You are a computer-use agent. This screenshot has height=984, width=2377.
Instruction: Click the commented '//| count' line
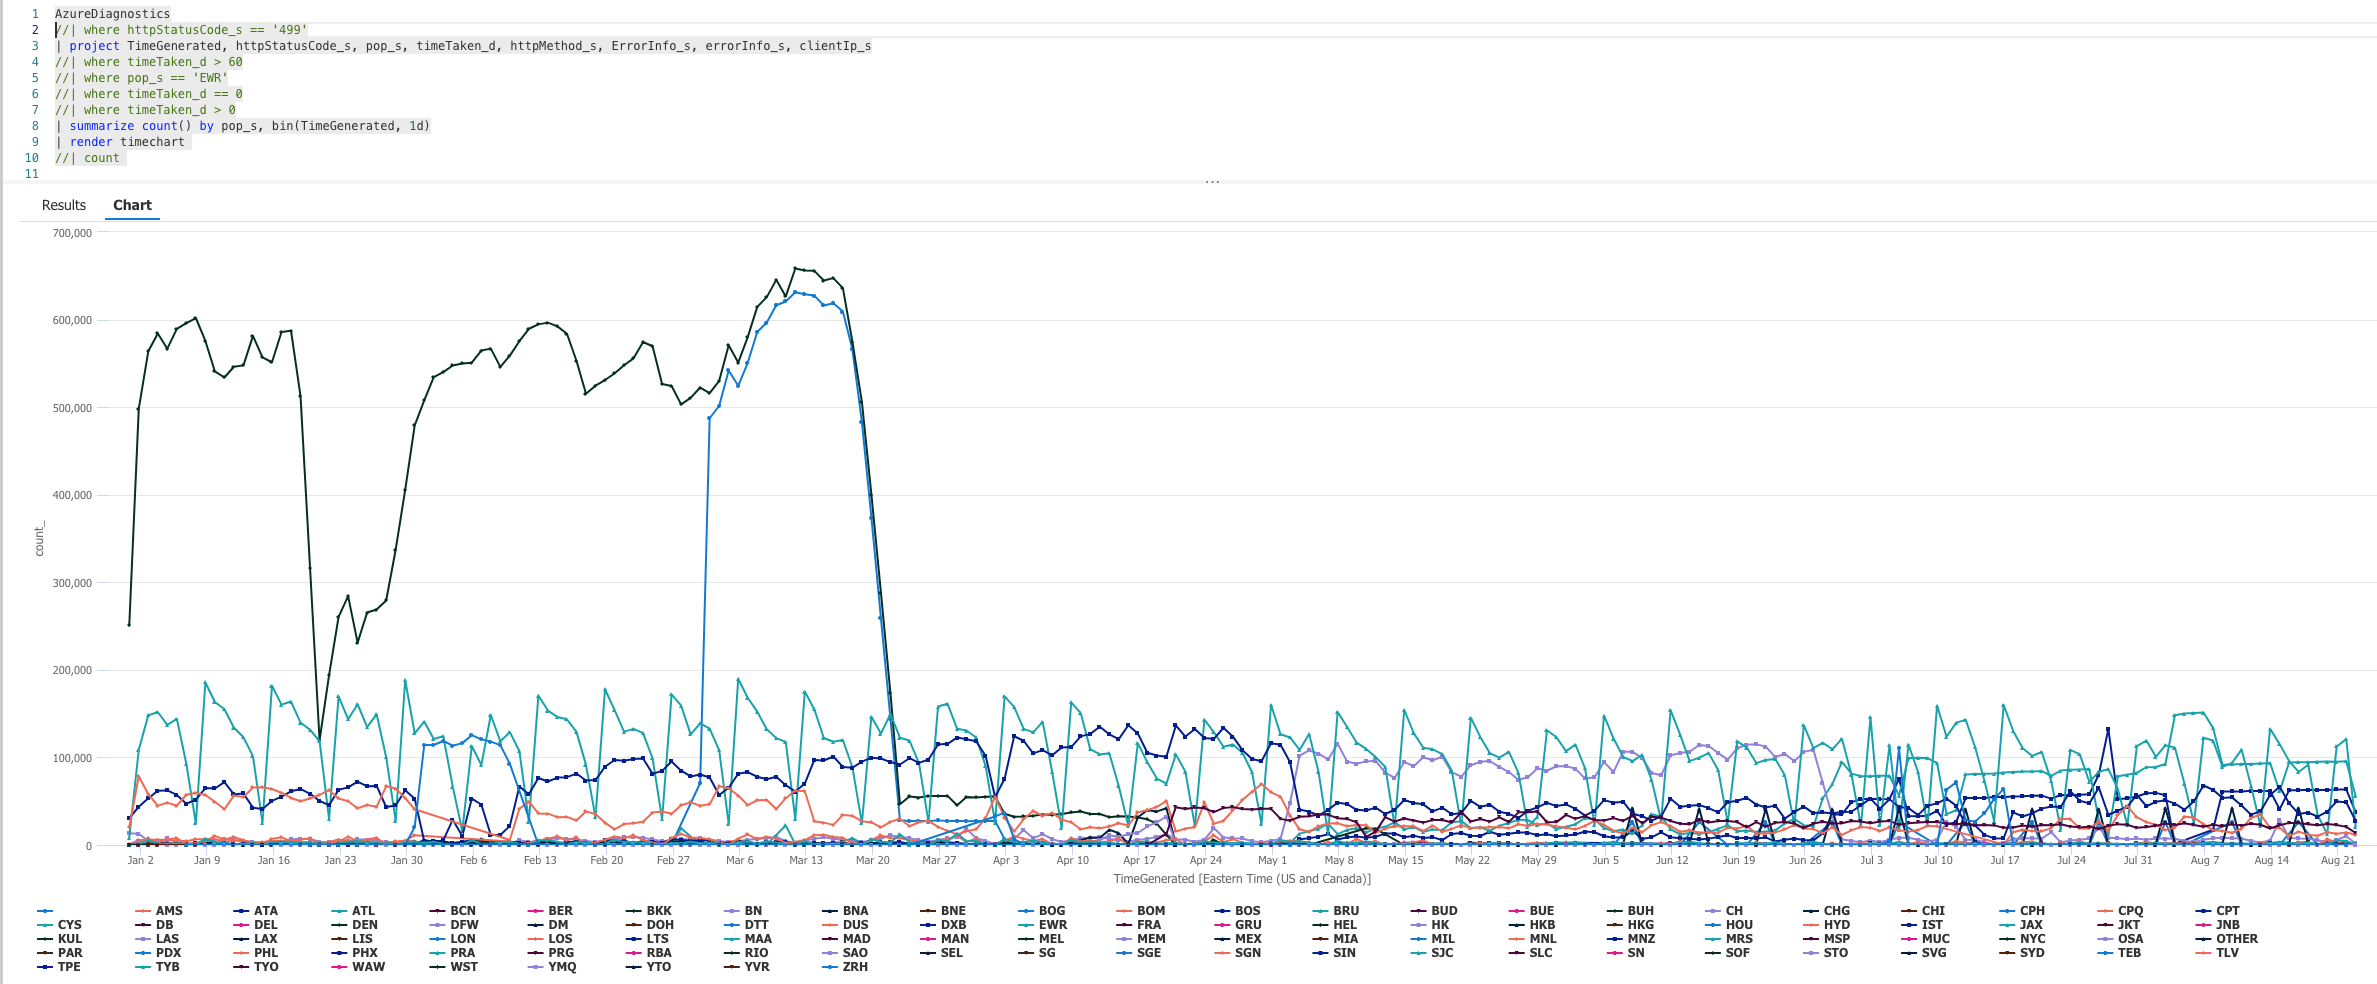tap(87, 158)
